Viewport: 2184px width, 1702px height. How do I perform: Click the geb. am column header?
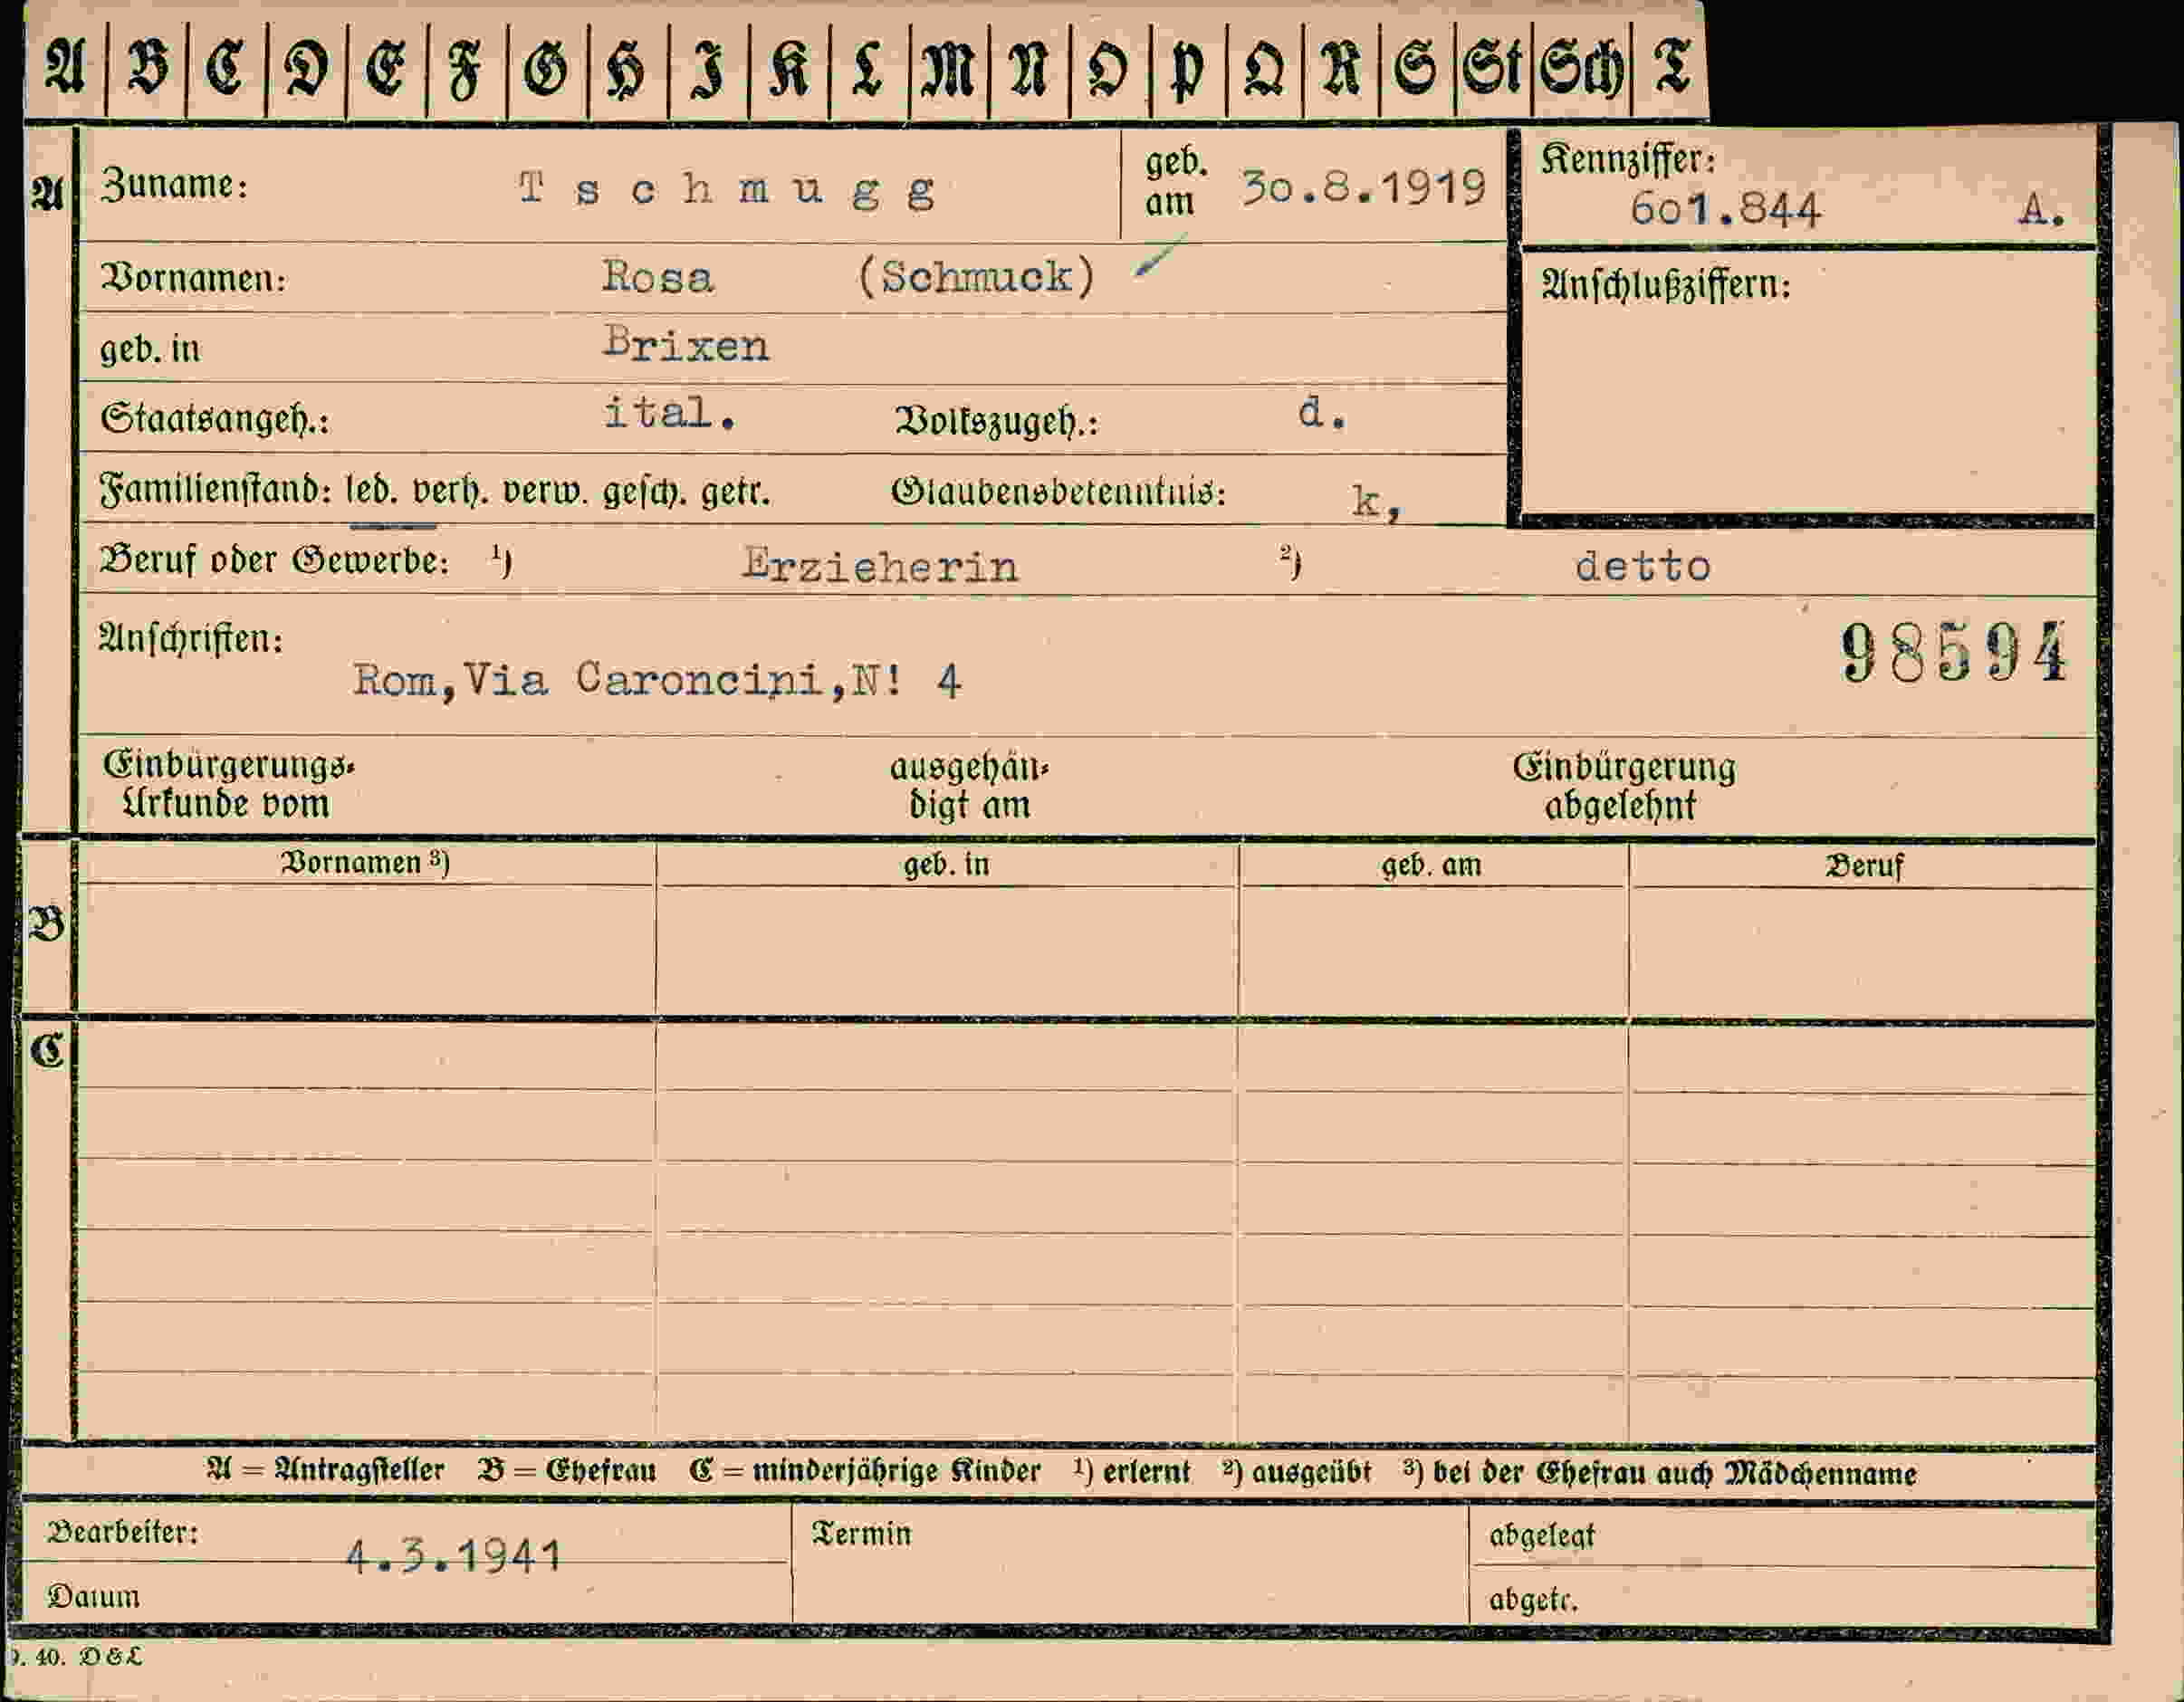click(x=1432, y=865)
